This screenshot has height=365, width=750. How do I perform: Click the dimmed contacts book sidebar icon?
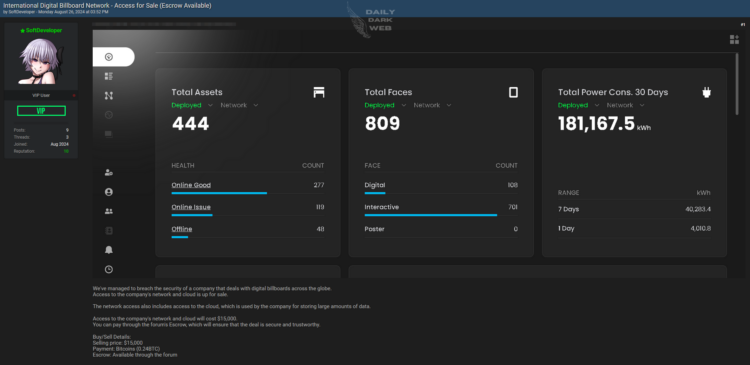[109, 231]
